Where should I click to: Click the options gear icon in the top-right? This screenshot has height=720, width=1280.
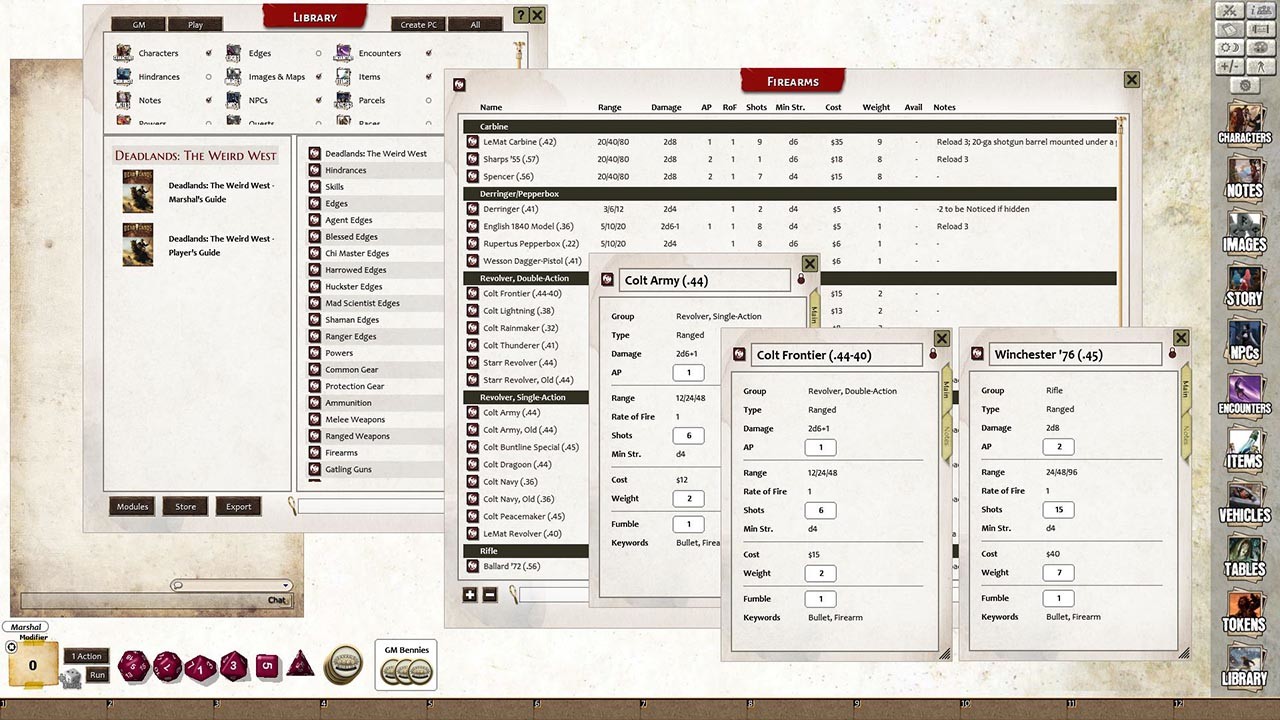1245,85
